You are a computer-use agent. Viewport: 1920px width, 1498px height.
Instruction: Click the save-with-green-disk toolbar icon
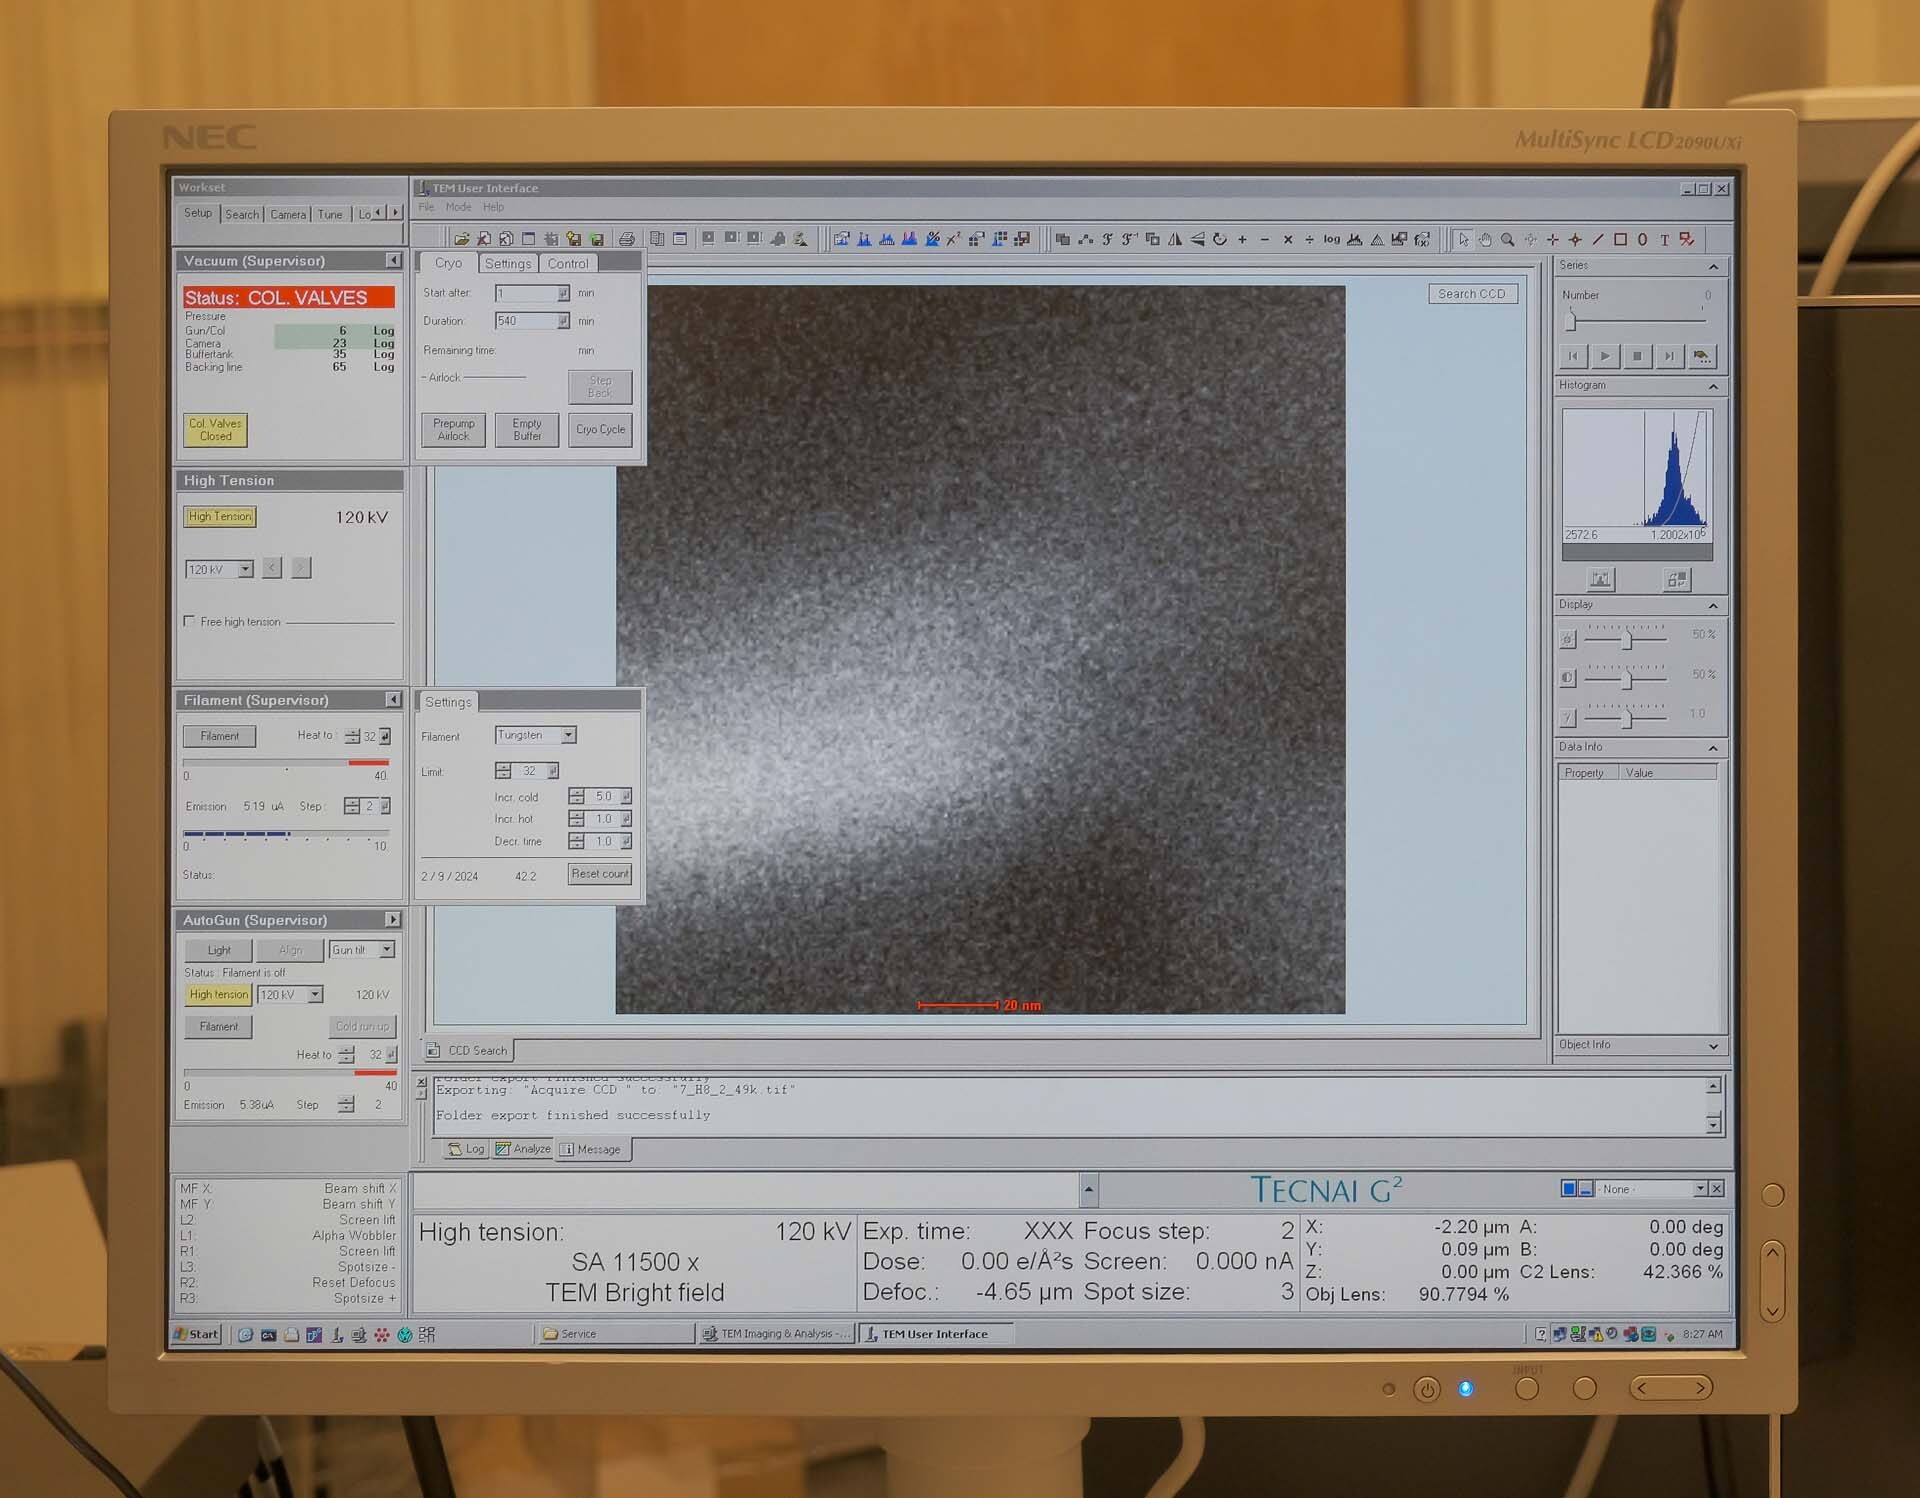(597, 239)
